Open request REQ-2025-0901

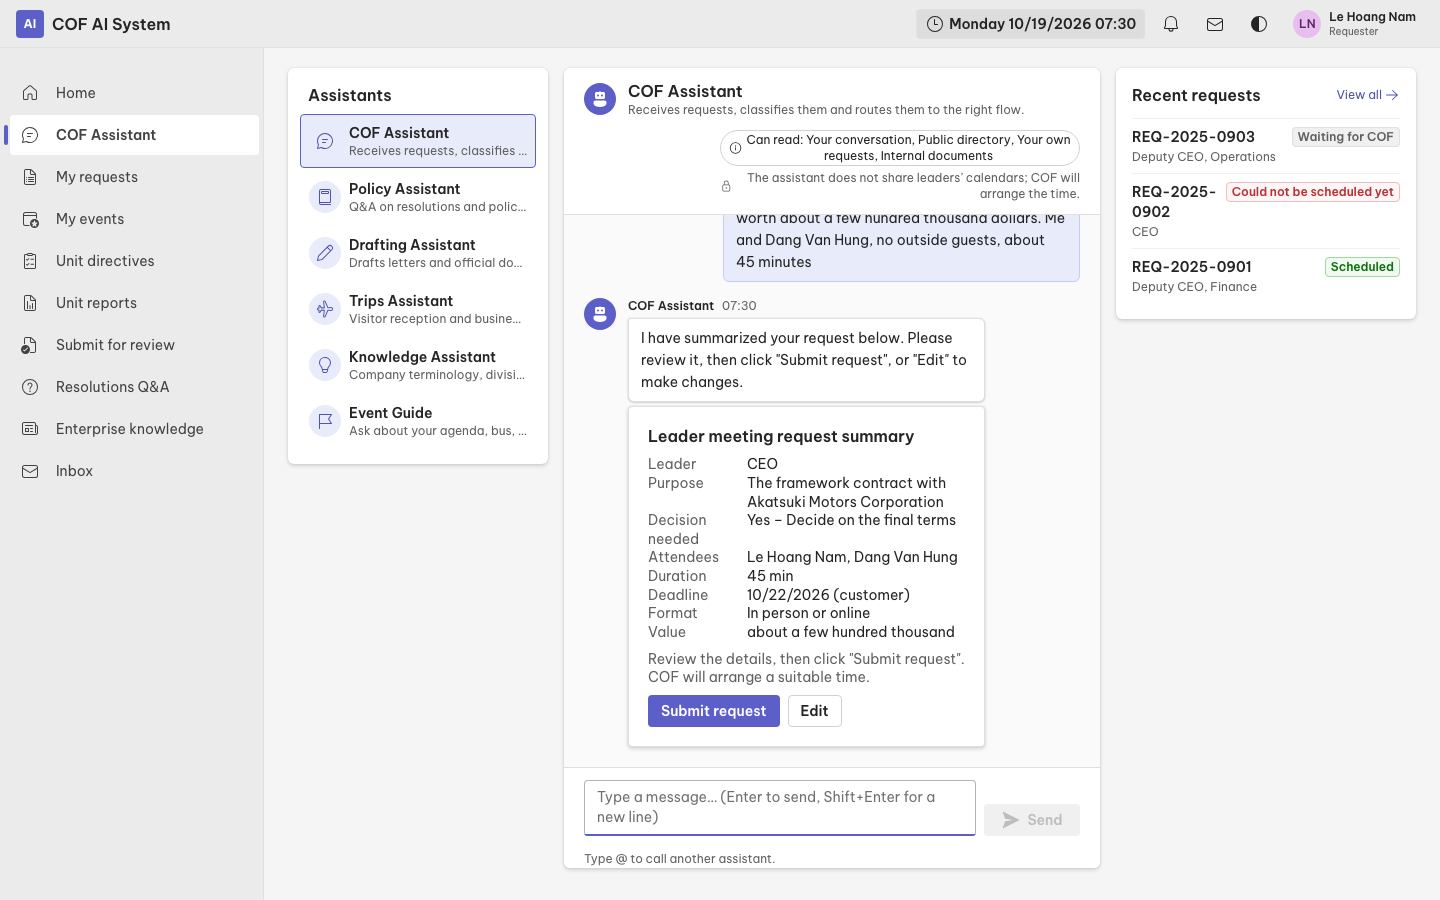tap(1266, 276)
